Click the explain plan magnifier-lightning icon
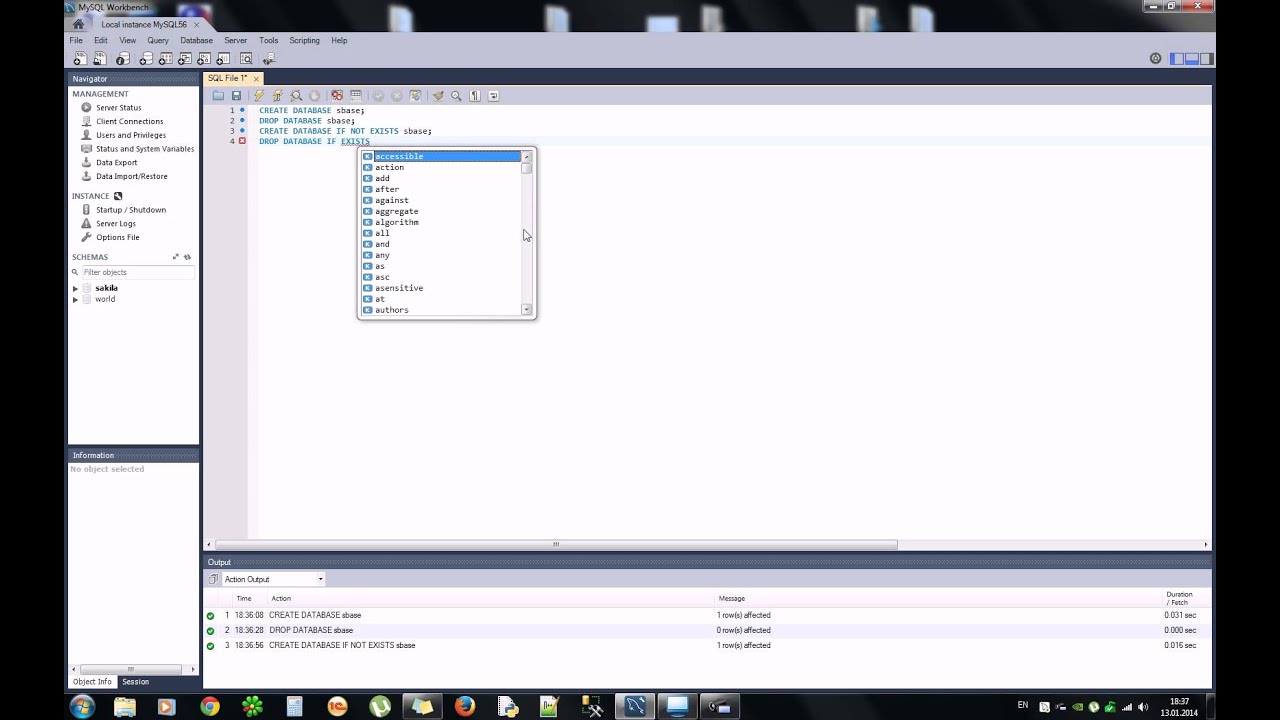The height and width of the screenshot is (720, 1280). (296, 96)
